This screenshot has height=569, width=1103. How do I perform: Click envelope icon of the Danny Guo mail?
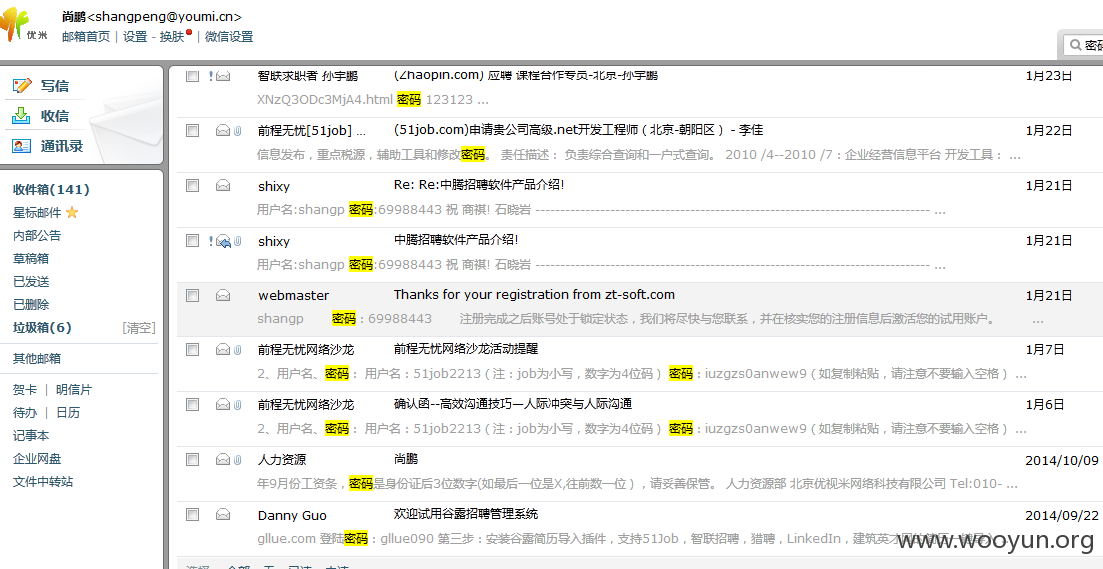pyautogui.click(x=223, y=515)
